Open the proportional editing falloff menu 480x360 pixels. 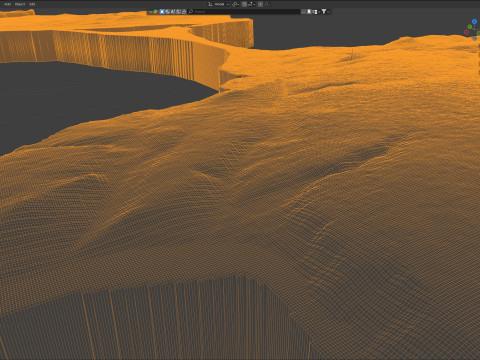coord(267,4)
